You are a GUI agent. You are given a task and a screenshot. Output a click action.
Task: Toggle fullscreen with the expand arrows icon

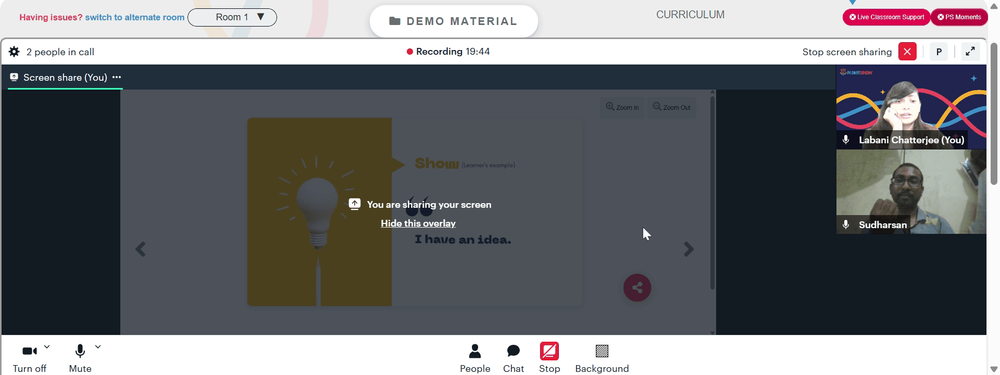[x=970, y=52]
